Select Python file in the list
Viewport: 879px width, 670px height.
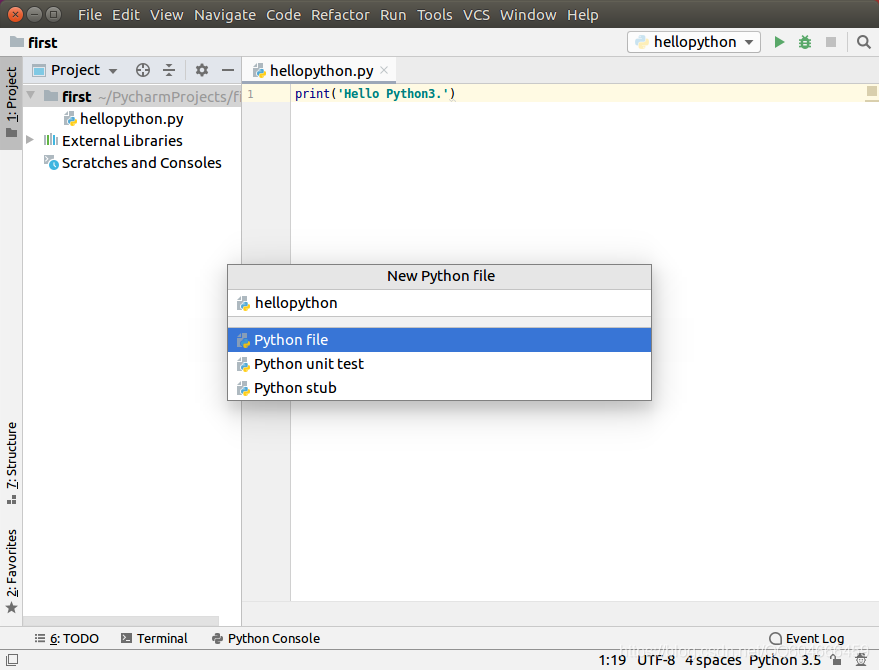click(x=440, y=340)
